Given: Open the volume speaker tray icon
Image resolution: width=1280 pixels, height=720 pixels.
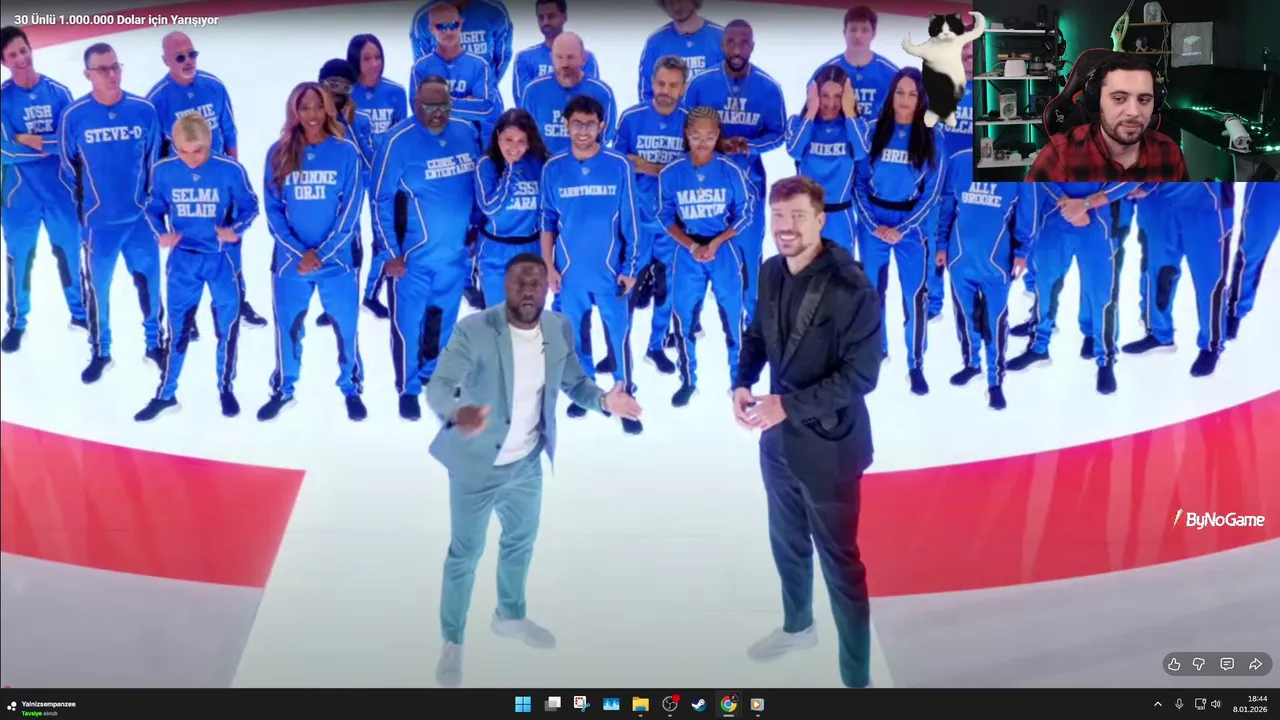Looking at the screenshot, I should pos(1216,704).
